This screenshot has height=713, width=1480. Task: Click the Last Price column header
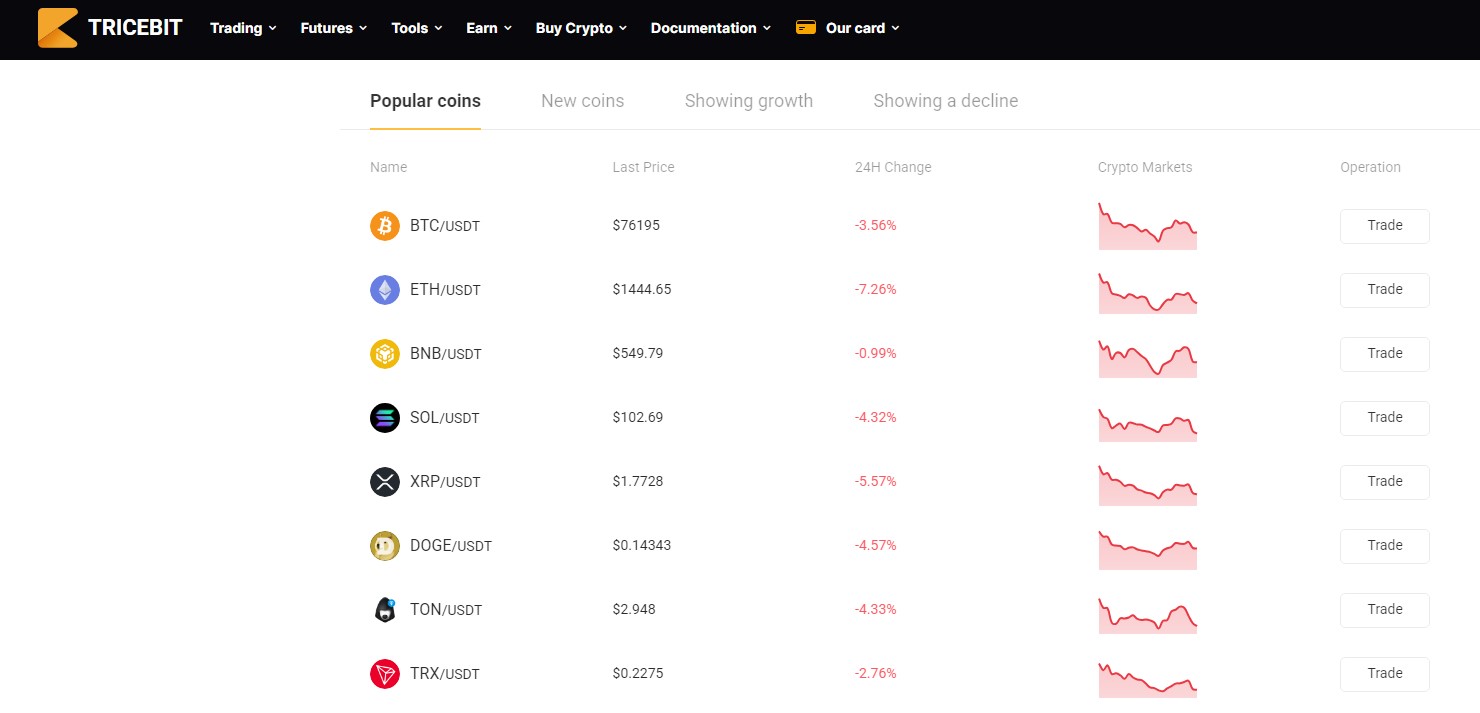tap(643, 168)
